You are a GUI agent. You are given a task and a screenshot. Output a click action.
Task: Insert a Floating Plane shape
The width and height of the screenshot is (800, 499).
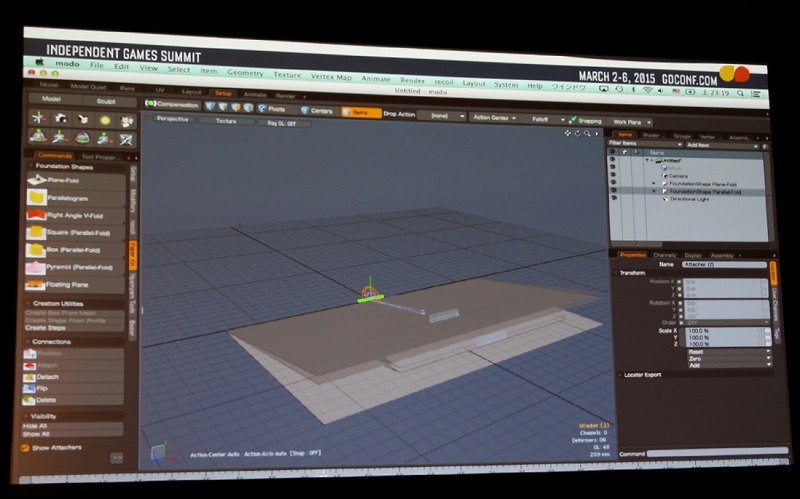(x=76, y=285)
